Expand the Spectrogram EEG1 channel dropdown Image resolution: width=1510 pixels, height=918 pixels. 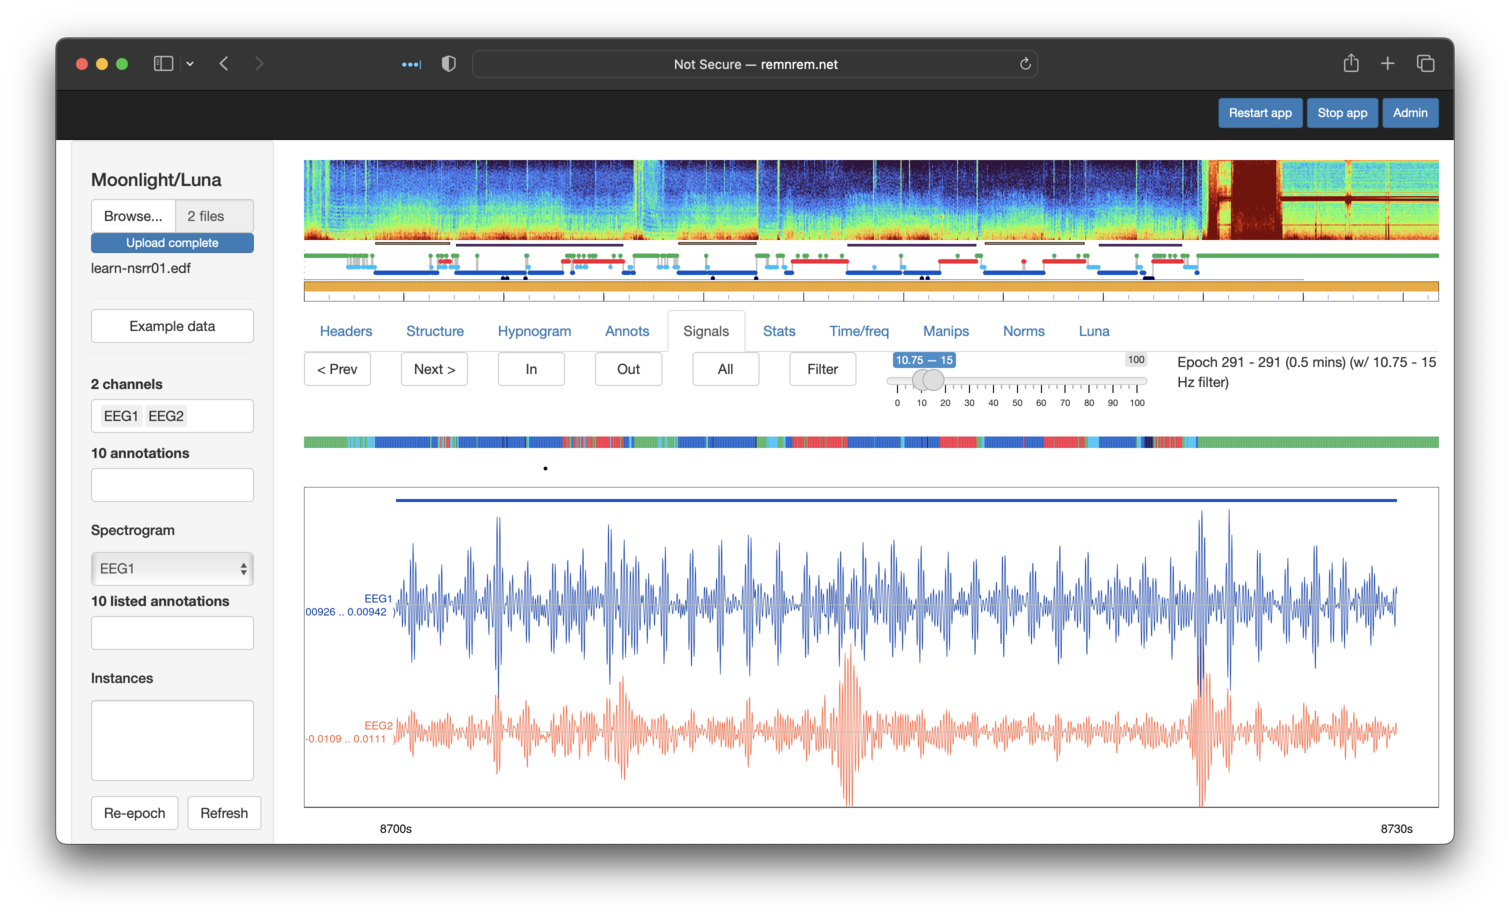click(x=172, y=569)
